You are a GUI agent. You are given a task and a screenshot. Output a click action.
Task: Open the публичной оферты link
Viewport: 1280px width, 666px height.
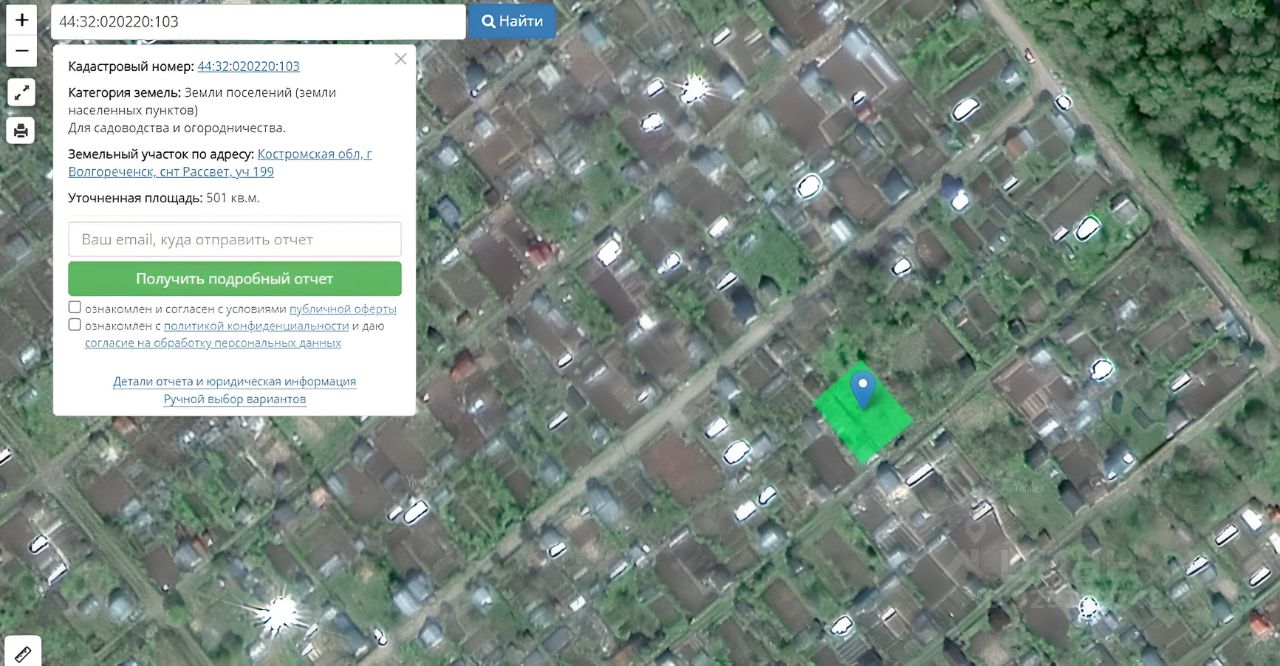[x=343, y=309]
